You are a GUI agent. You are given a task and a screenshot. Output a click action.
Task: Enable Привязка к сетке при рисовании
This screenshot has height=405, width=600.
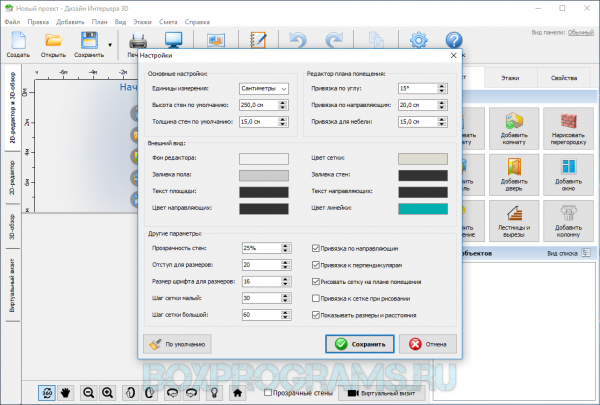(316, 298)
